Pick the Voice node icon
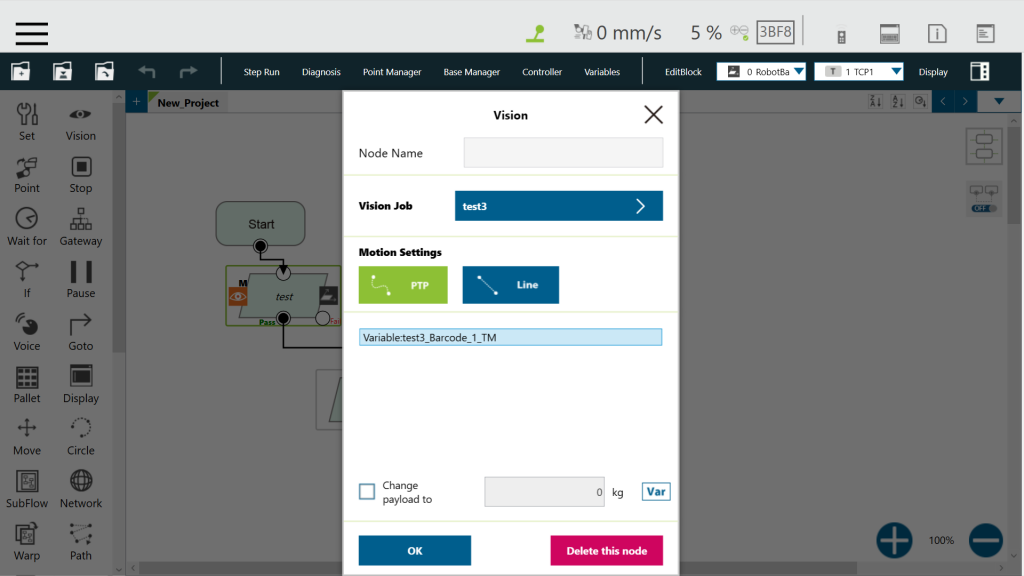The image size is (1024, 576). [27, 325]
